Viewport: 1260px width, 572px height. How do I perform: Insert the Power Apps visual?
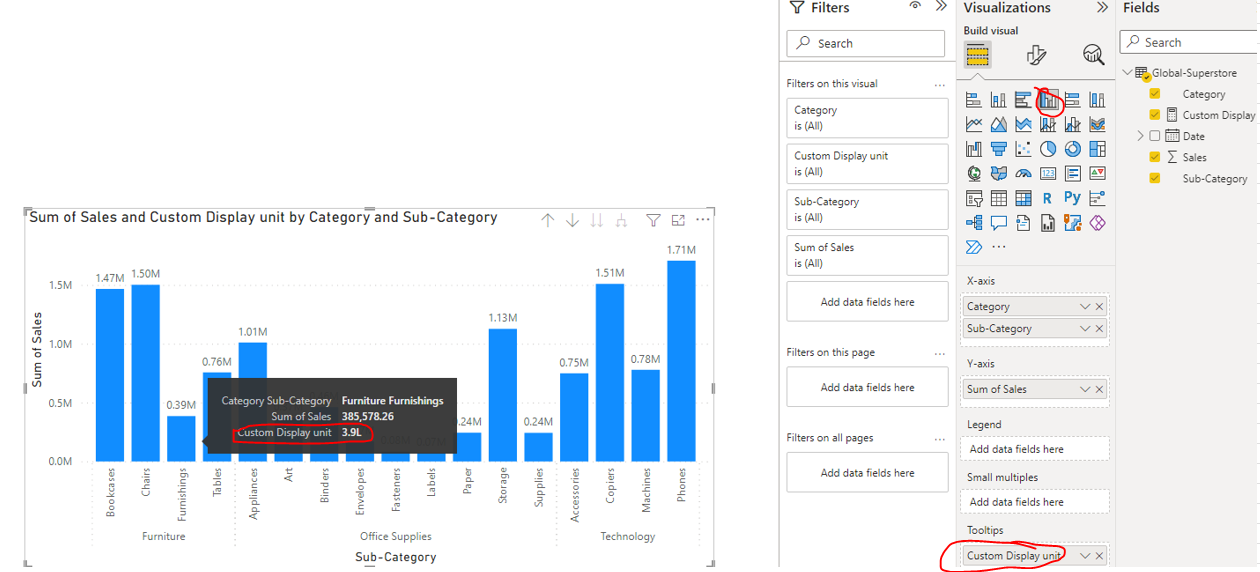tap(1097, 223)
